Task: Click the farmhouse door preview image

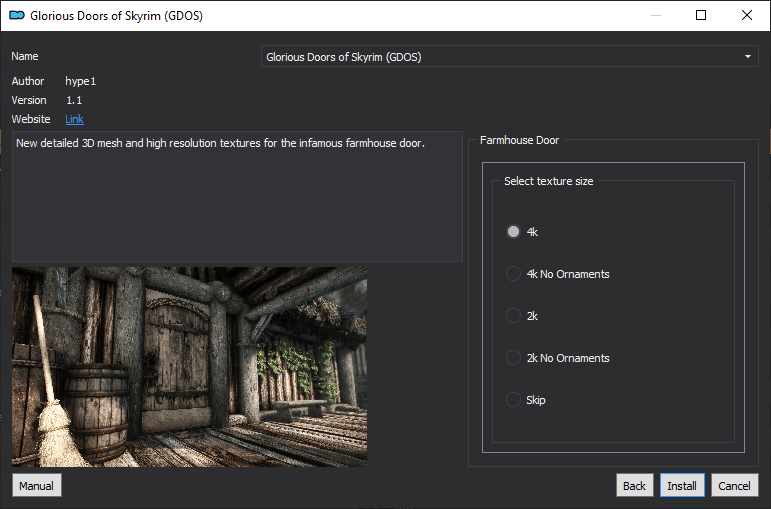Action: click(x=189, y=367)
